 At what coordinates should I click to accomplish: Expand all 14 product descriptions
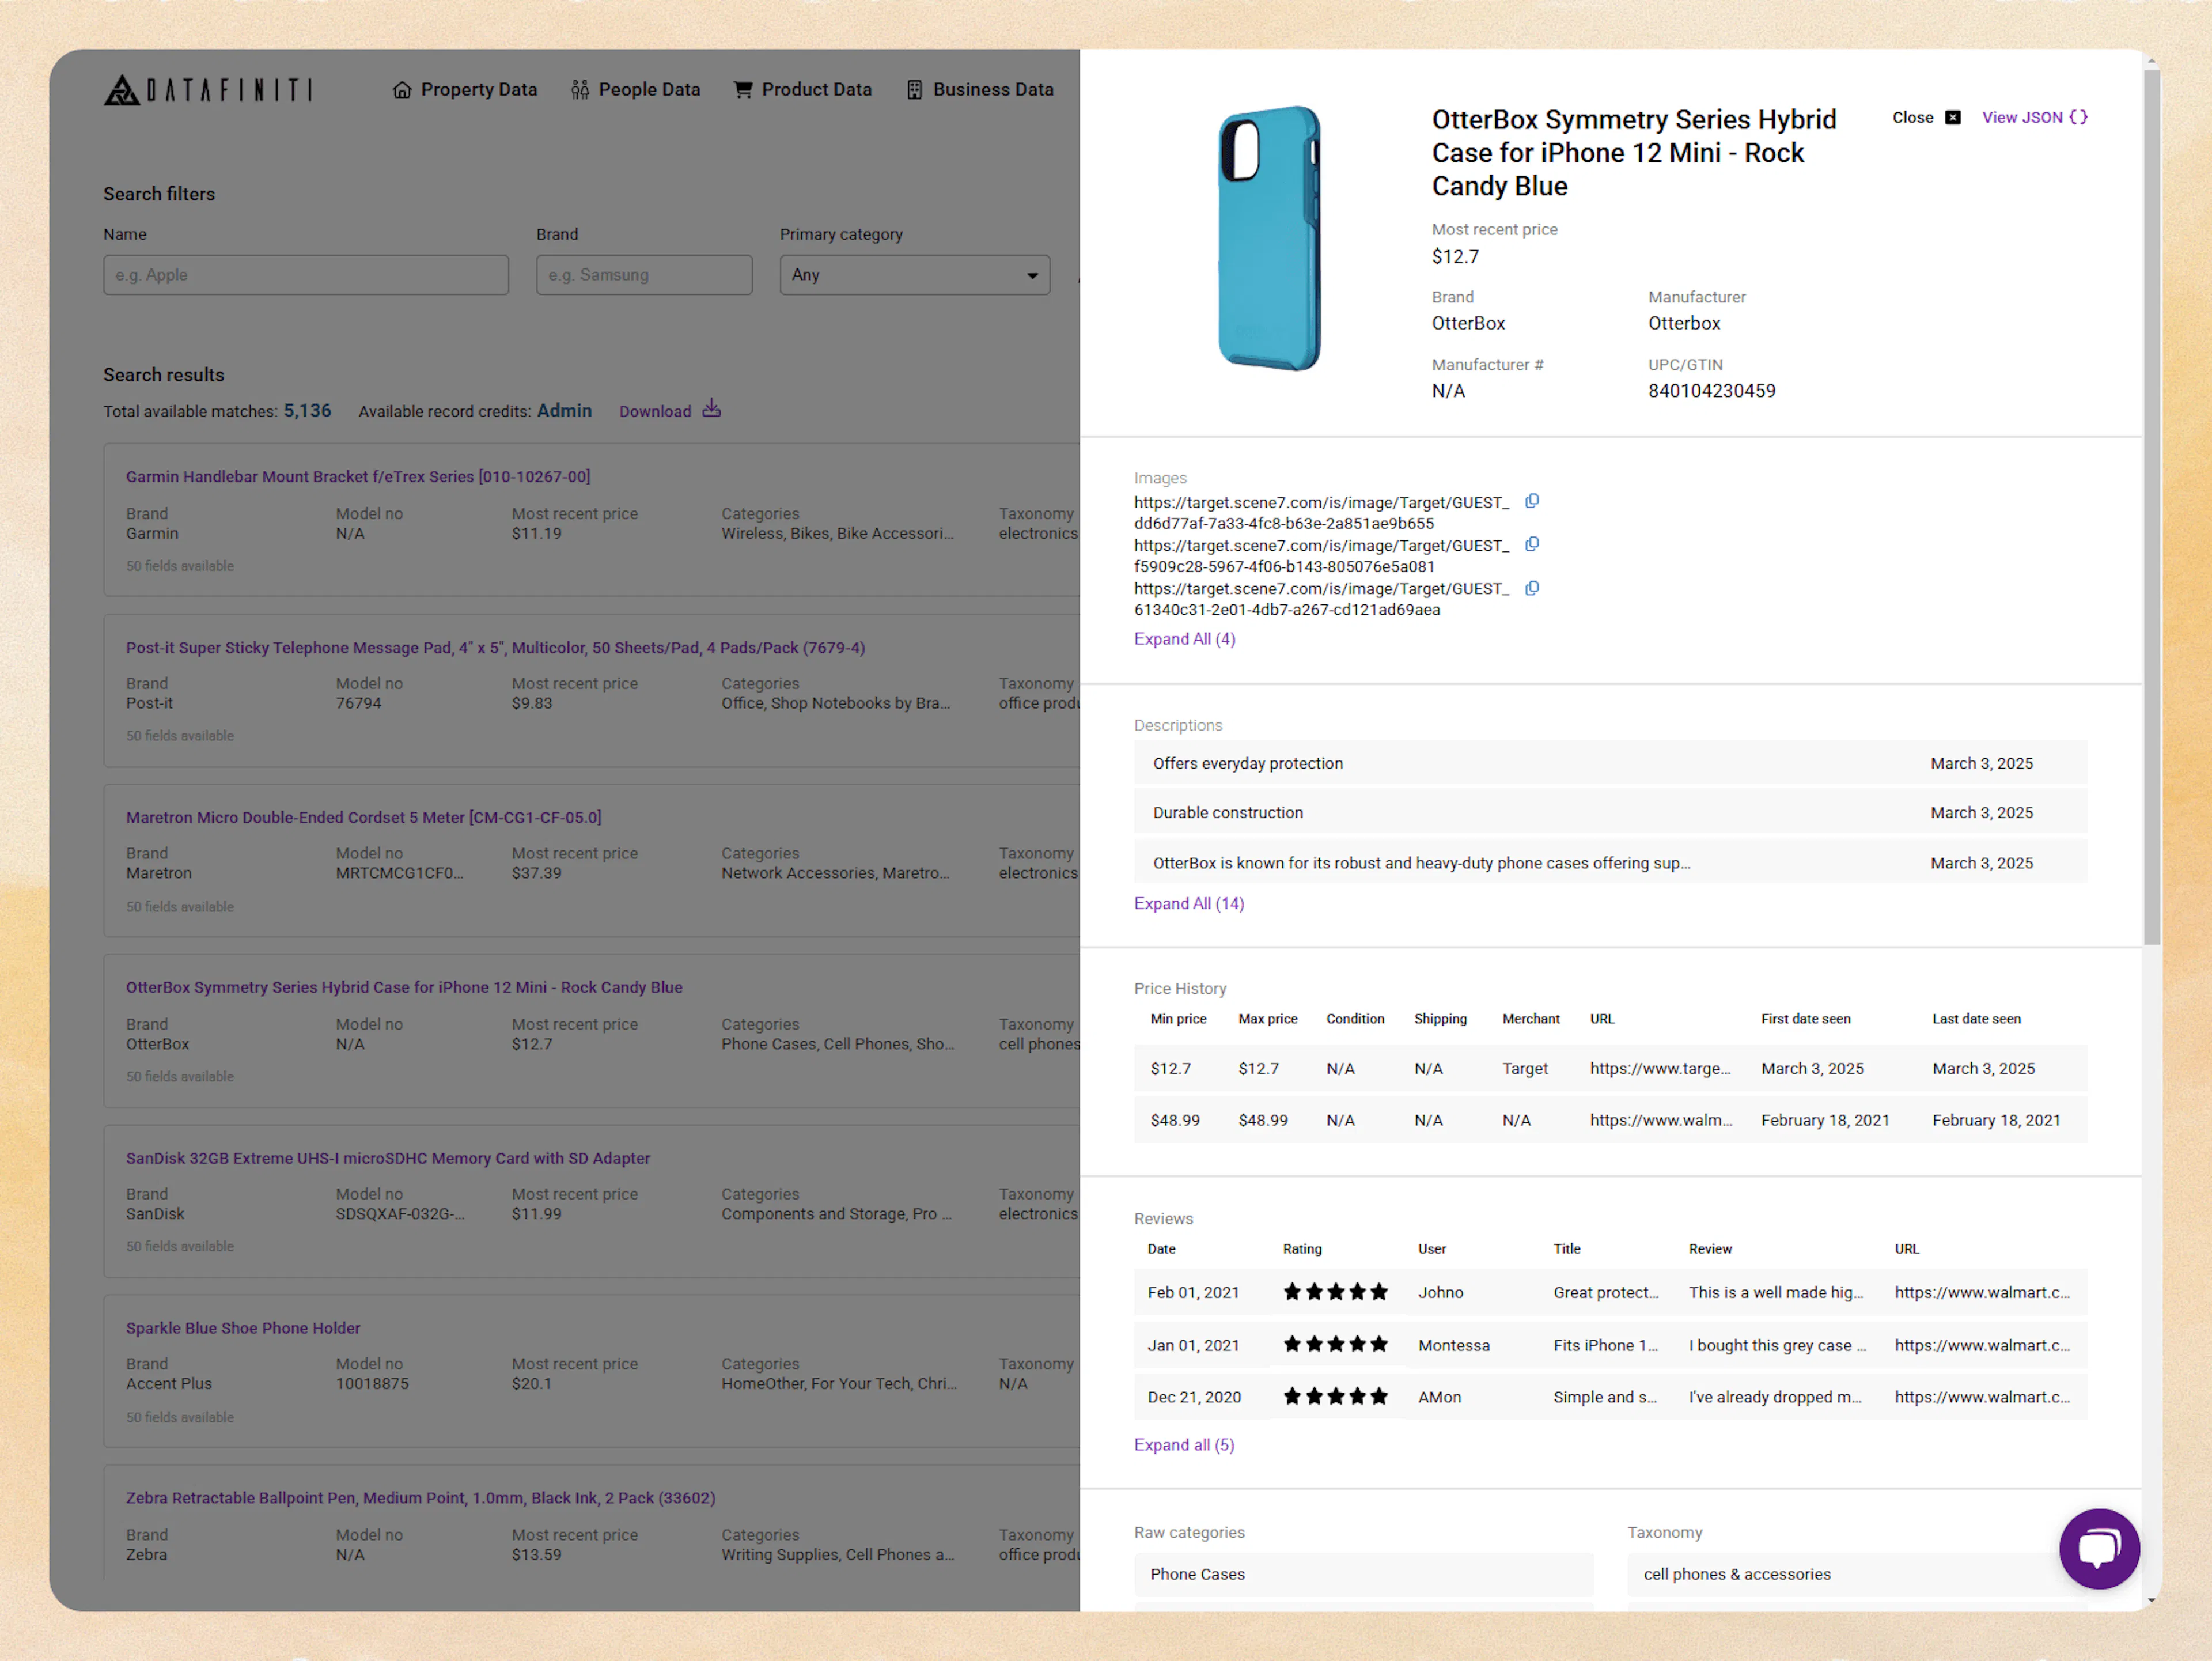[x=1189, y=903]
